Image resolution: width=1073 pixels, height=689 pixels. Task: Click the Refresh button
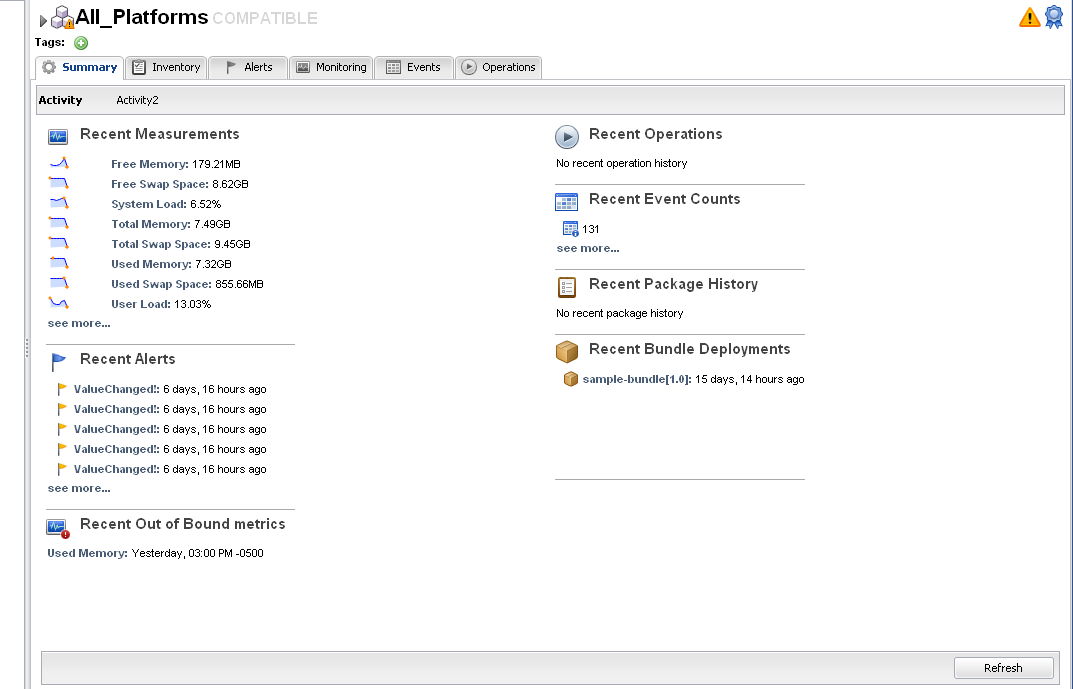(x=1003, y=668)
